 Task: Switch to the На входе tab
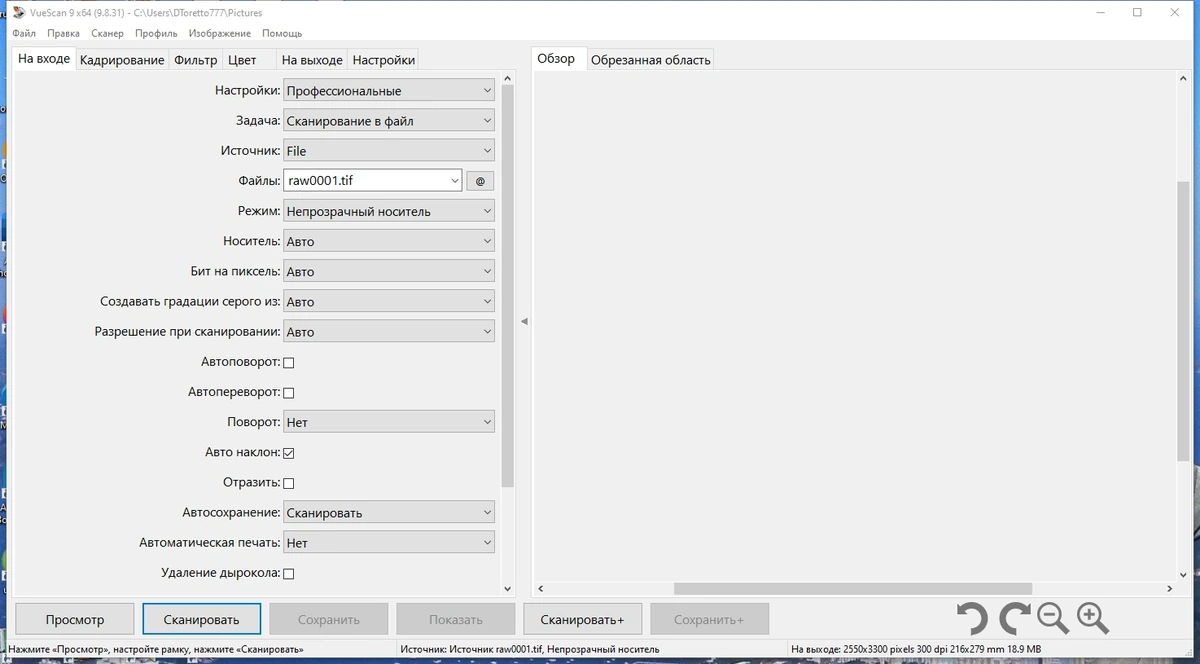click(44, 59)
